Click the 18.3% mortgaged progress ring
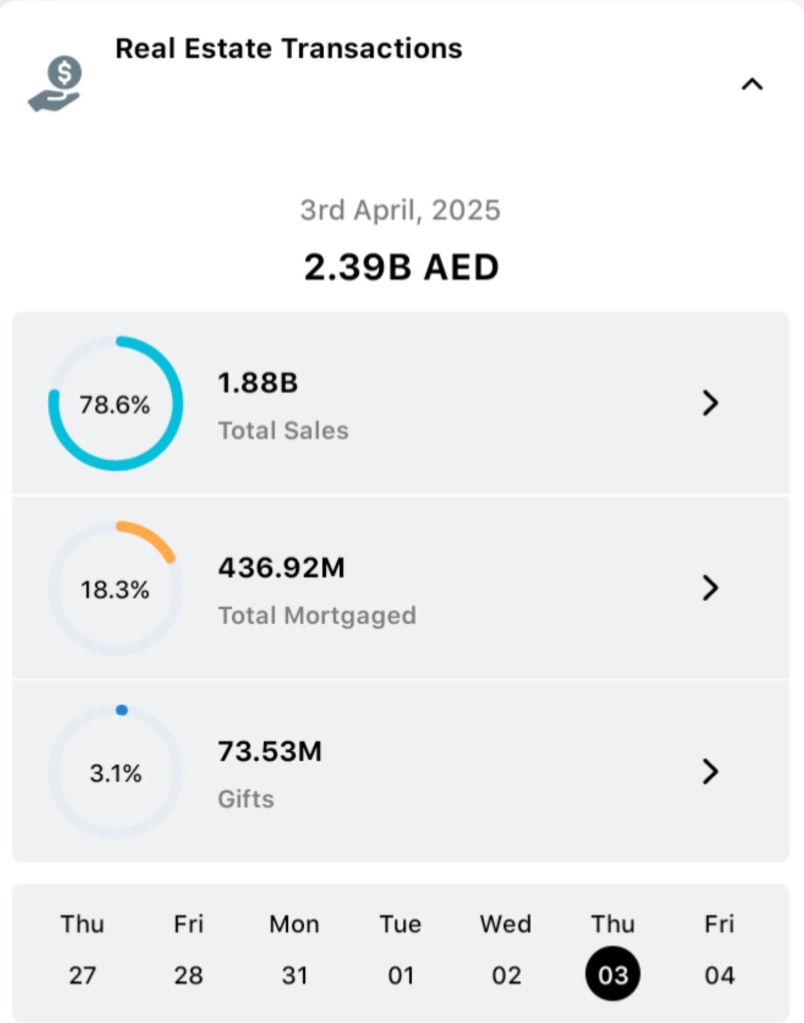Viewport: 804px width, 1023px height. pos(115,588)
